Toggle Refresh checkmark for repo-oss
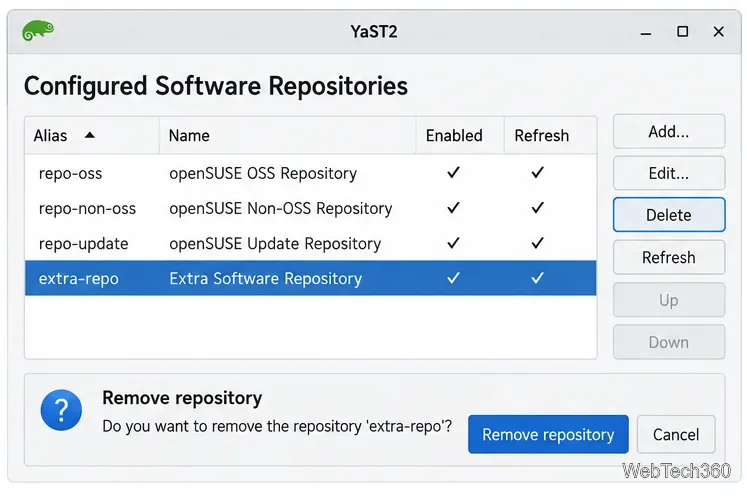Viewport: 747px width, 496px height. (x=537, y=172)
